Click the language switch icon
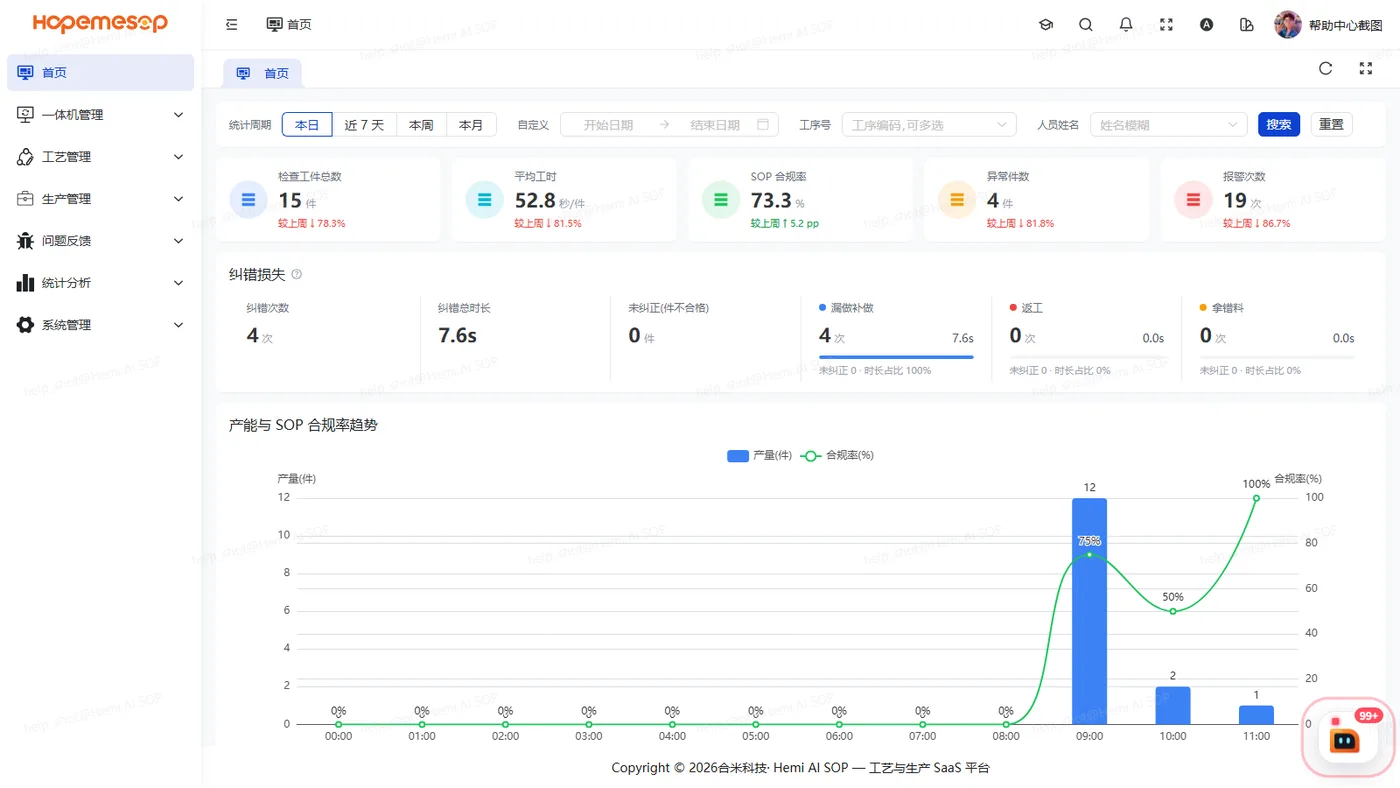Image resolution: width=1400 pixels, height=788 pixels. pos(1206,24)
